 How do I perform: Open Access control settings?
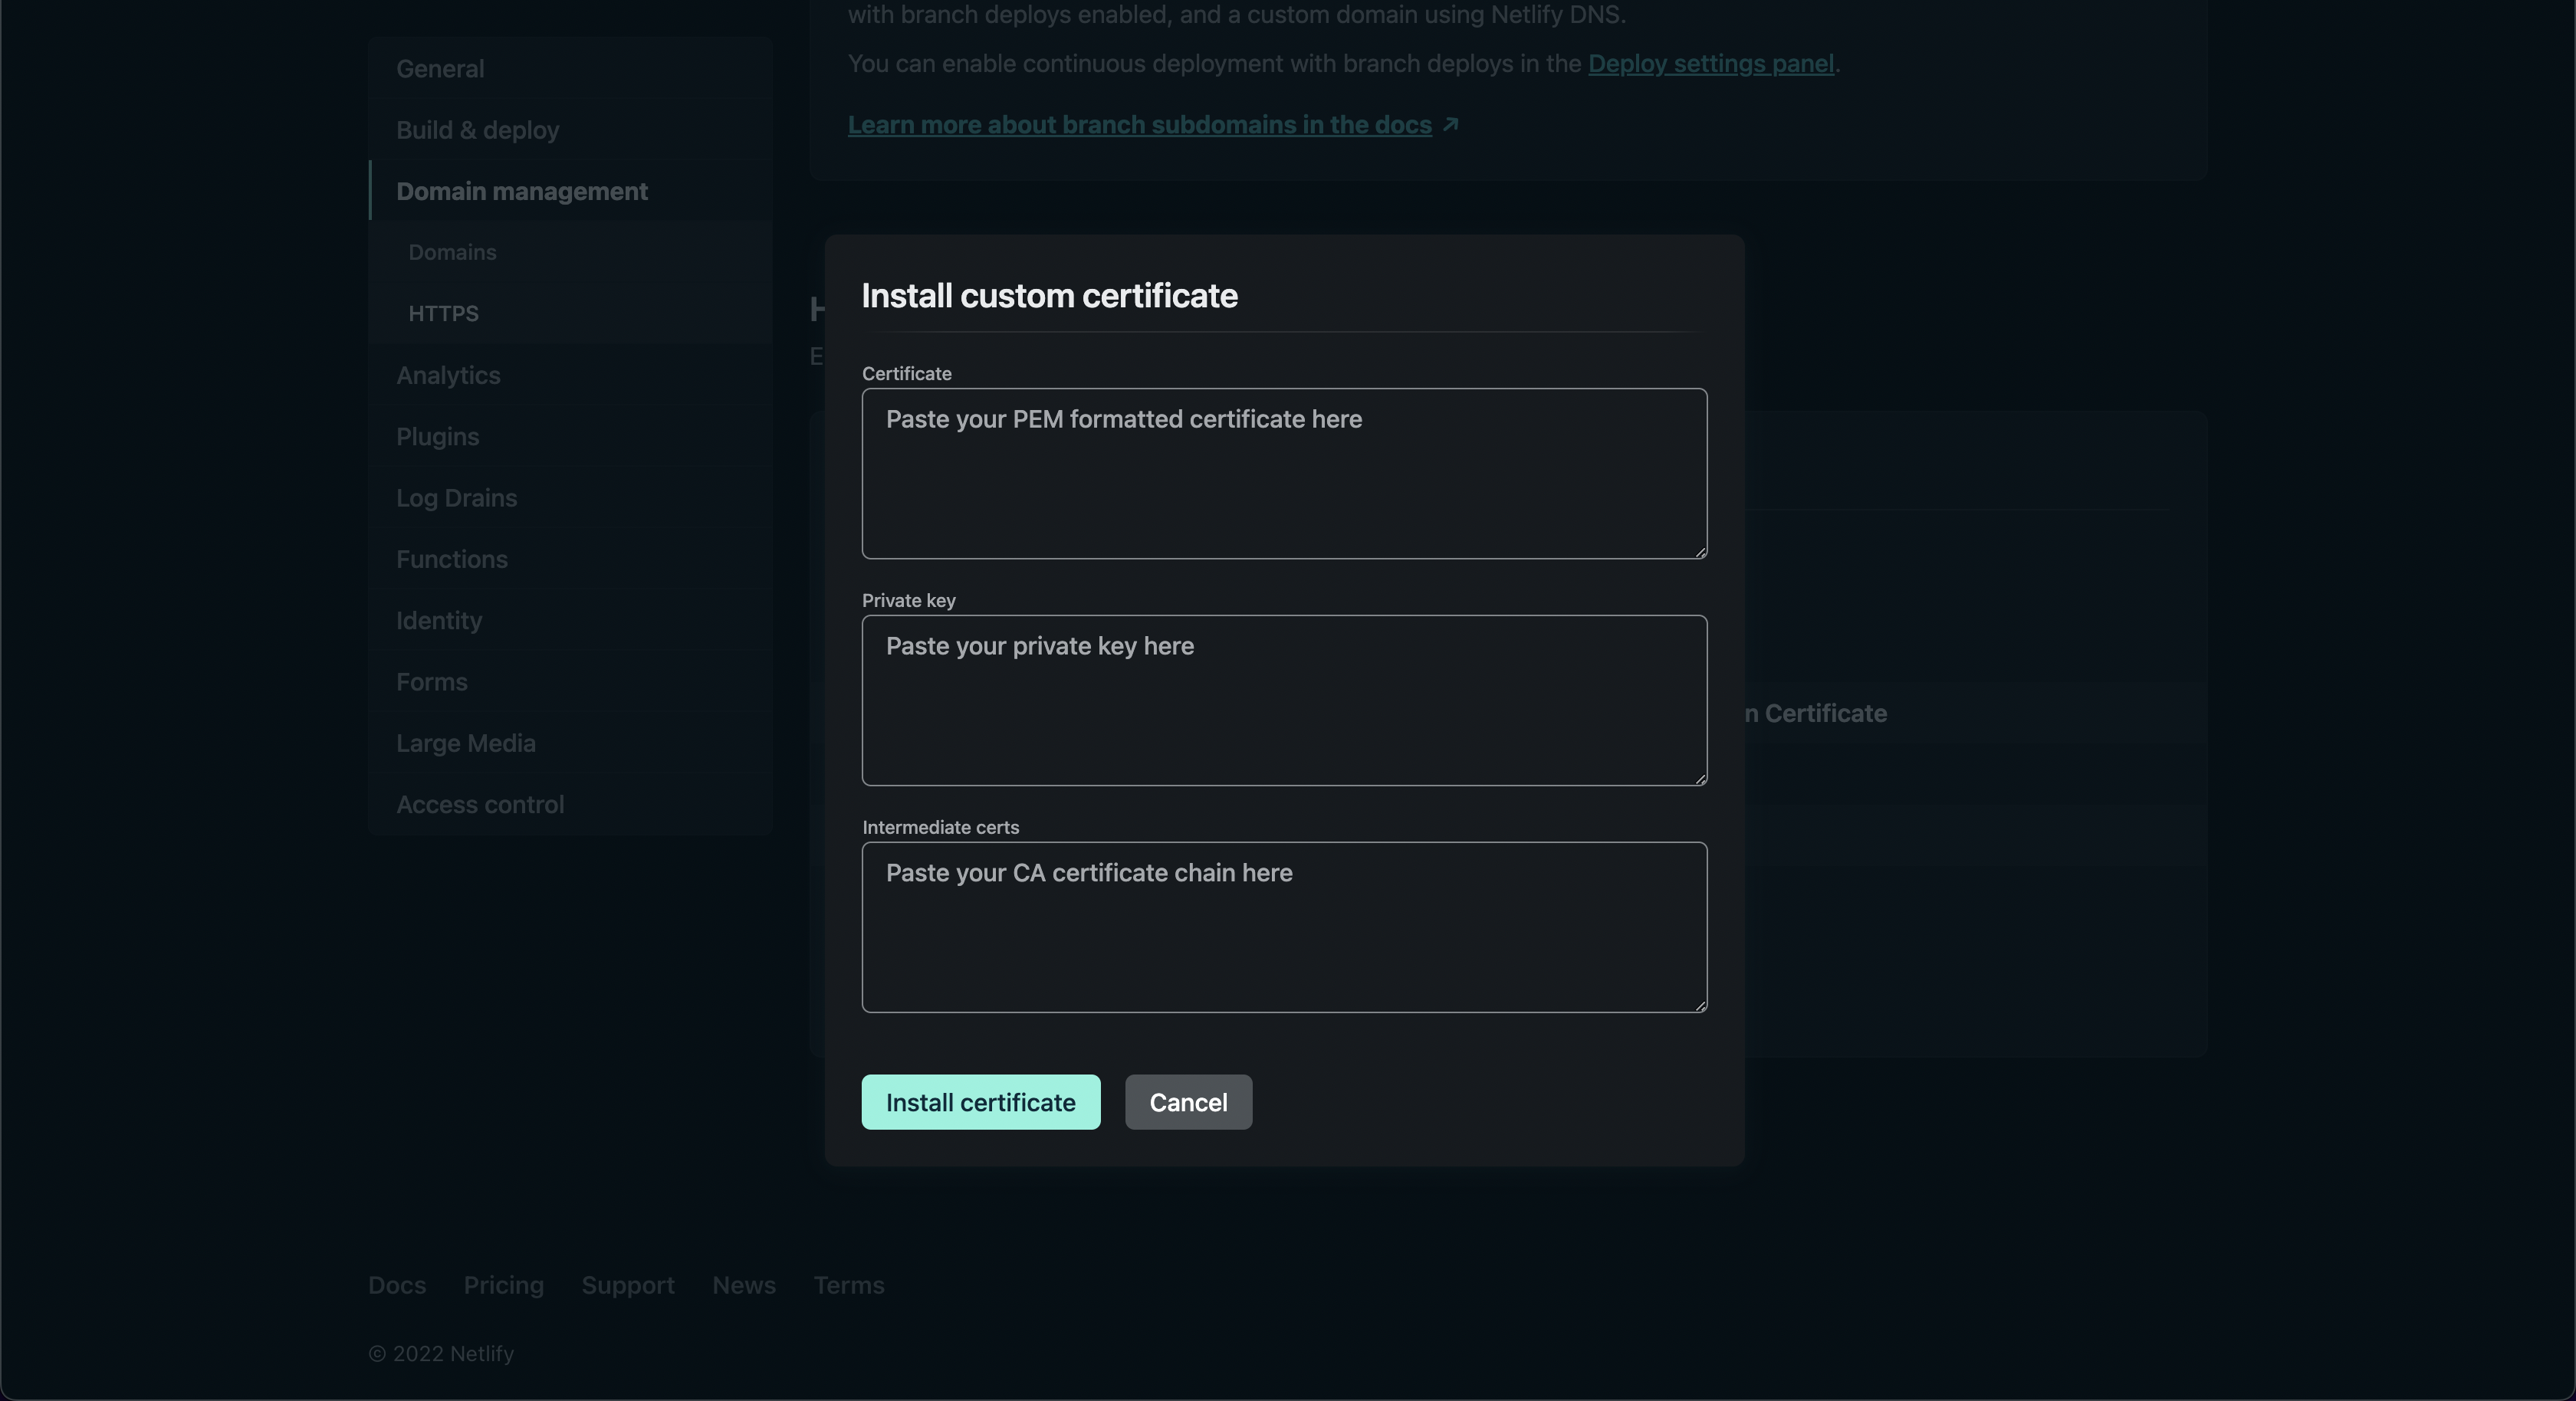tap(480, 804)
